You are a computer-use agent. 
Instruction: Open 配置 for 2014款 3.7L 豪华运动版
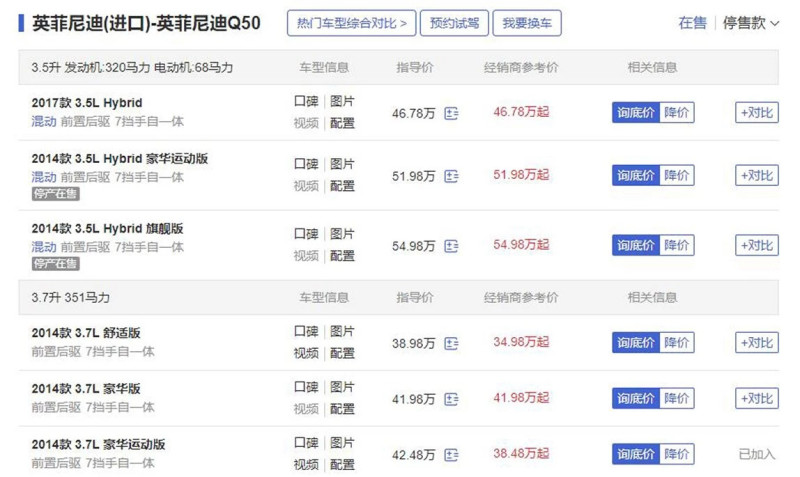coord(342,465)
